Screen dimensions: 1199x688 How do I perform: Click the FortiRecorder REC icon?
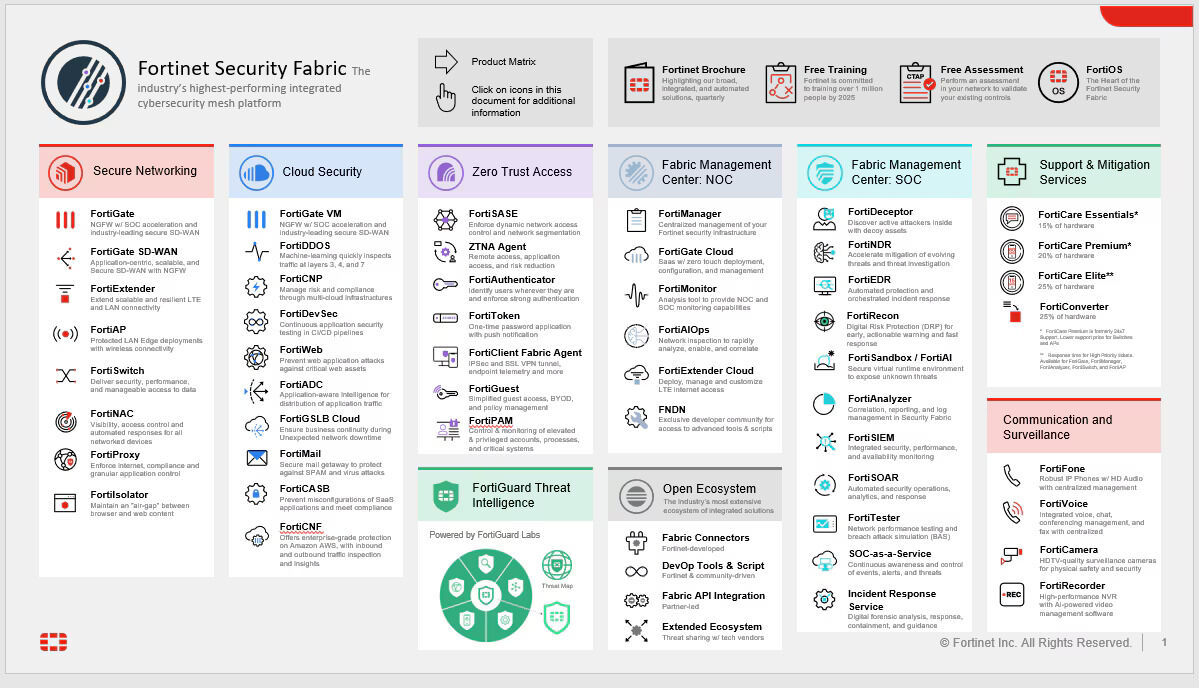point(1012,594)
